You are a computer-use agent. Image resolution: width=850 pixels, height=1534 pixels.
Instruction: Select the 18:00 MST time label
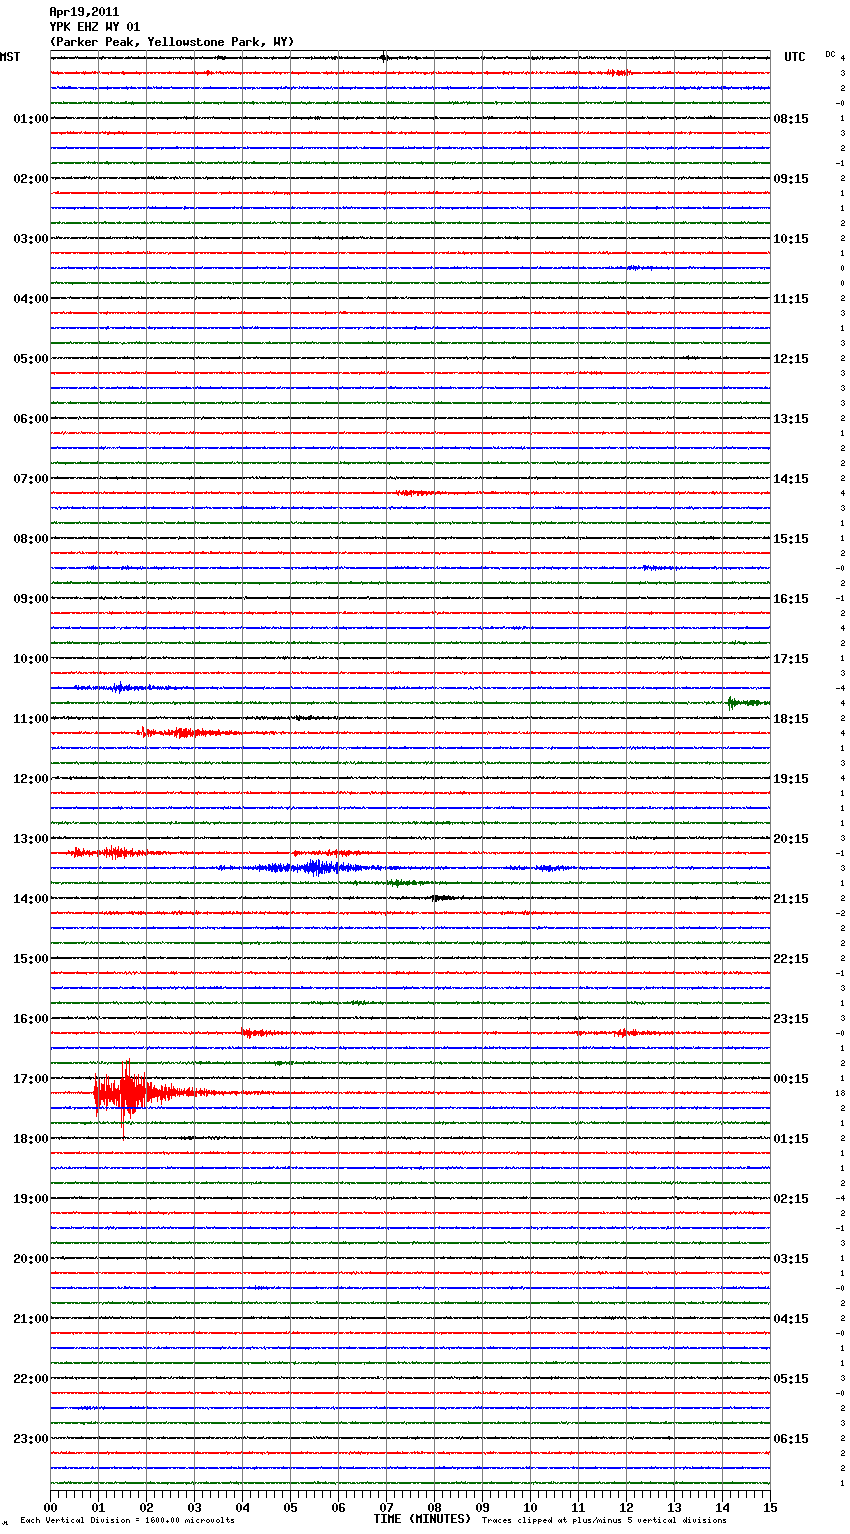click(31, 1139)
